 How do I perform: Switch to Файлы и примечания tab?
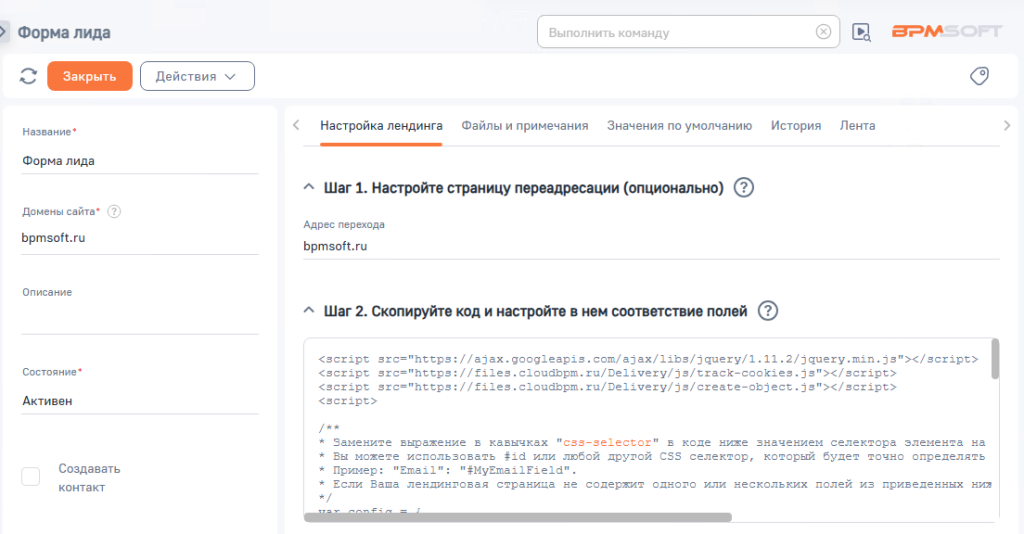pos(524,125)
